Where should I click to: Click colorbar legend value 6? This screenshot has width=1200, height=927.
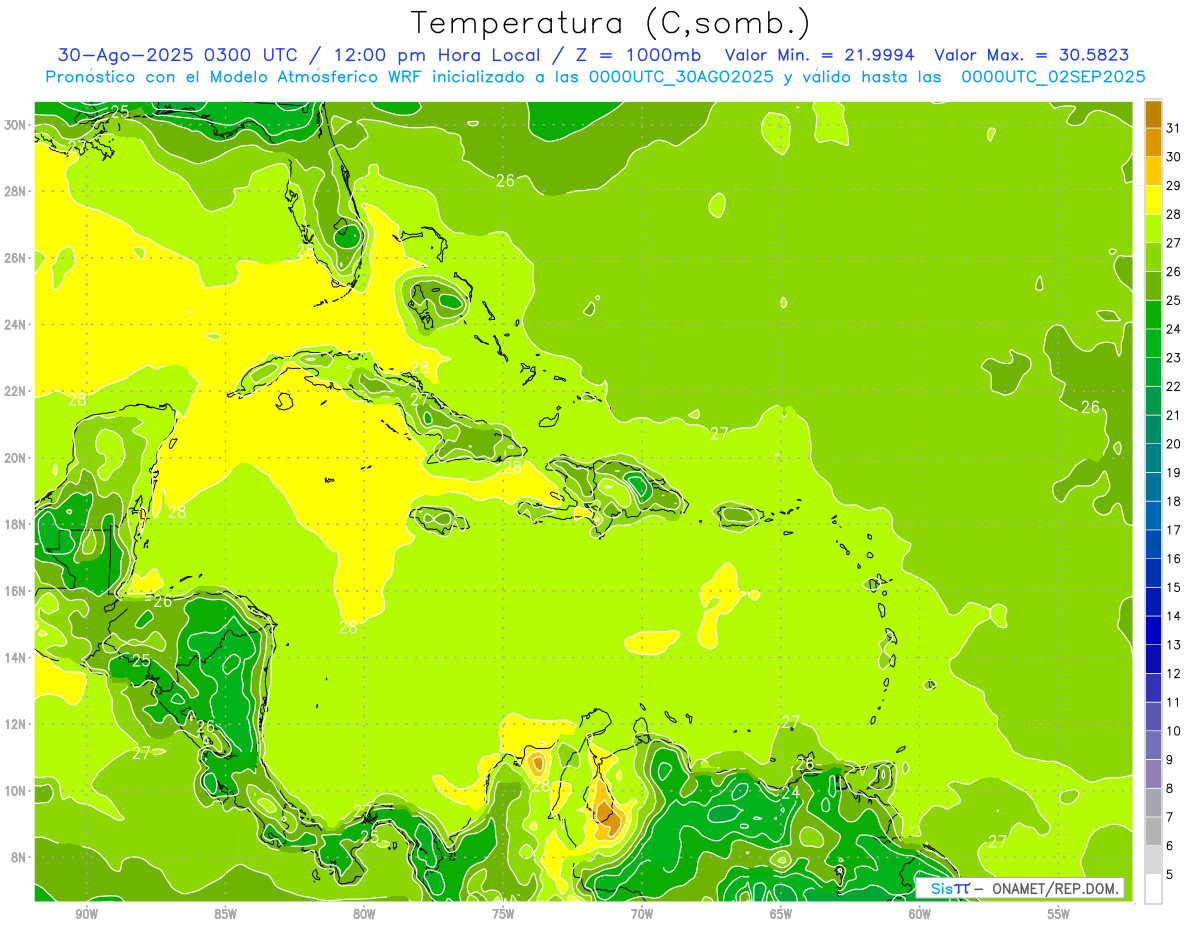(1170, 846)
